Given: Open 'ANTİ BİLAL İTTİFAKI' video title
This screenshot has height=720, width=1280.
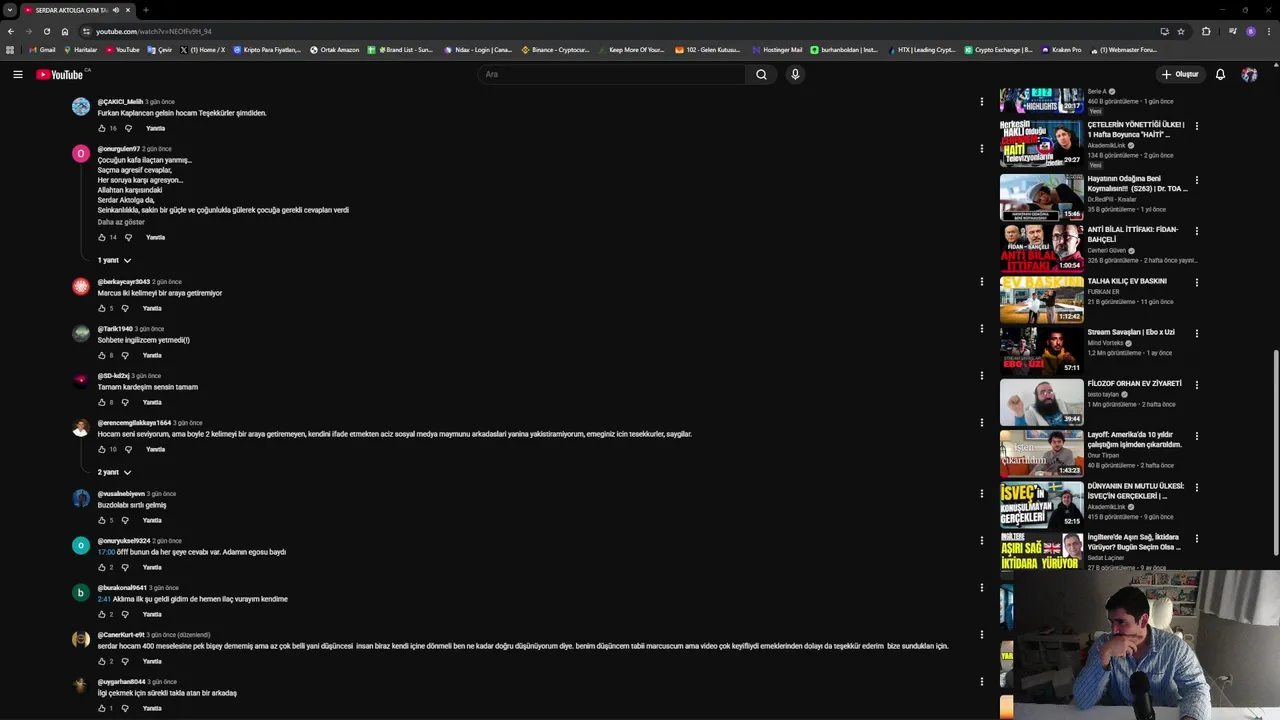Looking at the screenshot, I should (1133, 234).
